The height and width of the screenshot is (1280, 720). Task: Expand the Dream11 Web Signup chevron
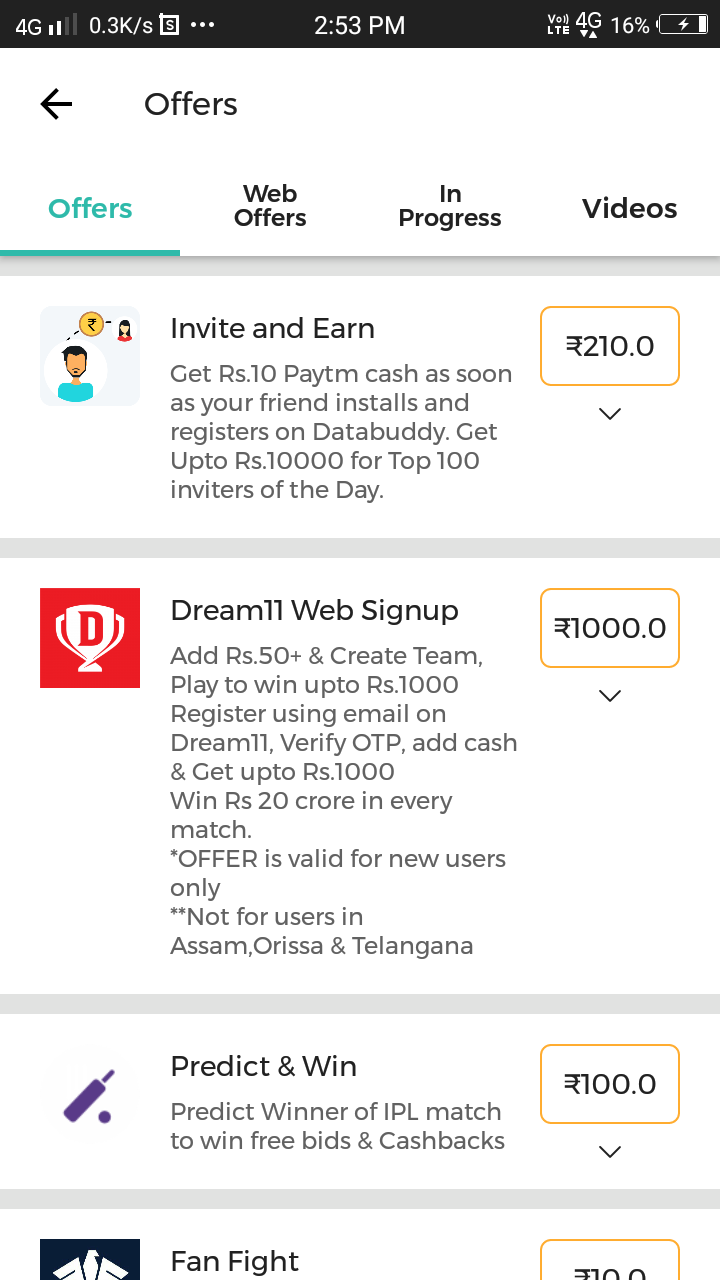point(610,695)
